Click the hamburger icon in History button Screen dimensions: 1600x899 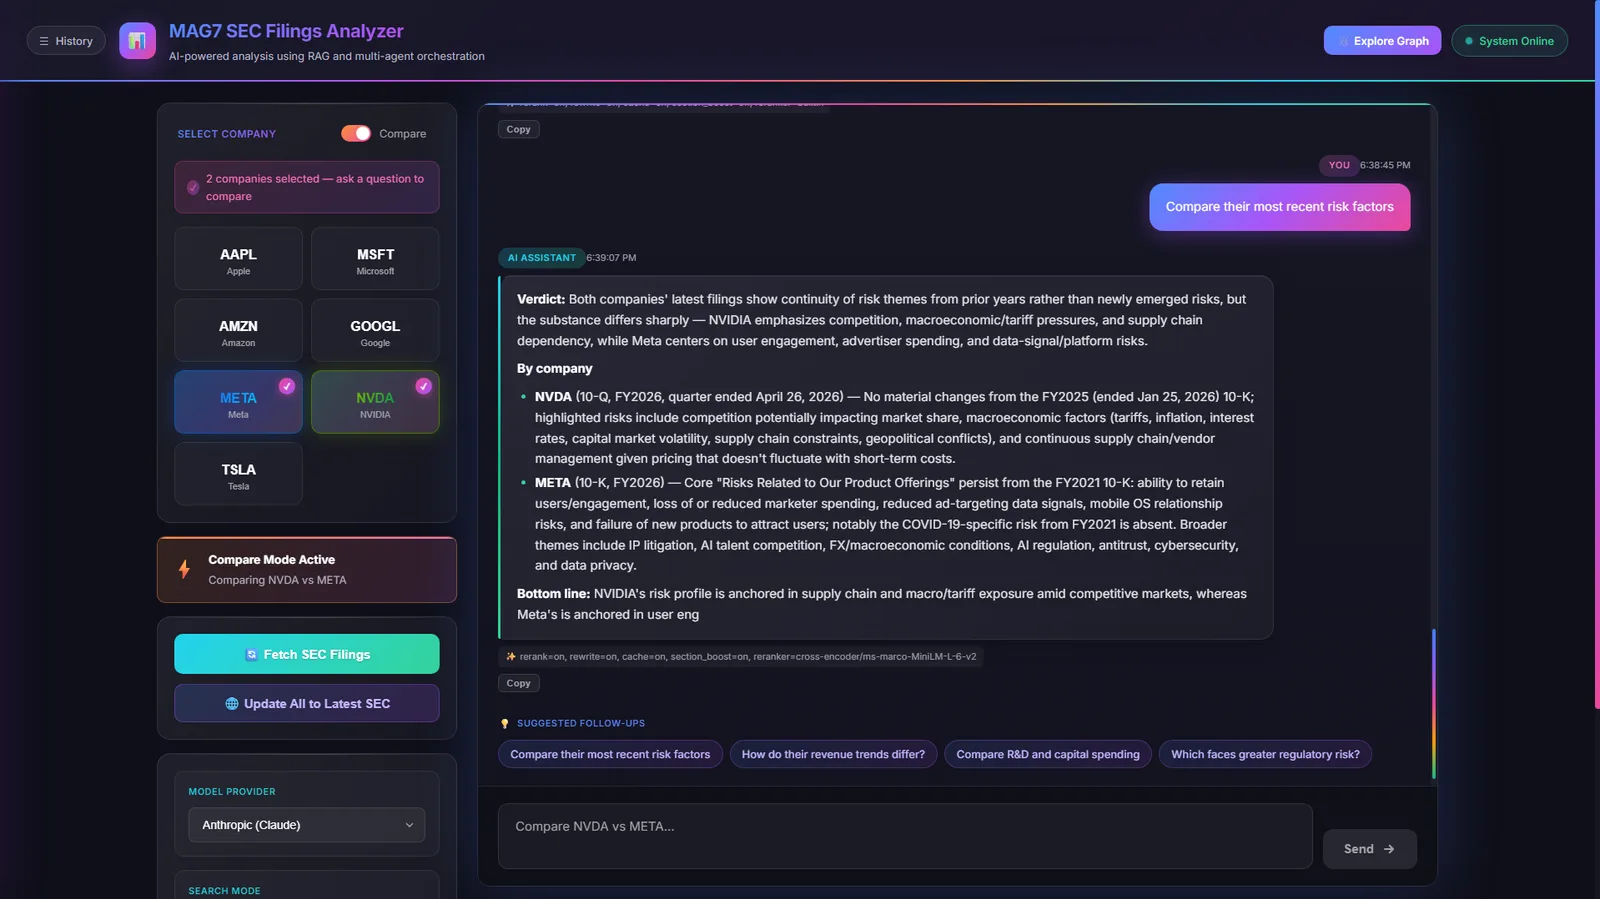[x=44, y=41]
